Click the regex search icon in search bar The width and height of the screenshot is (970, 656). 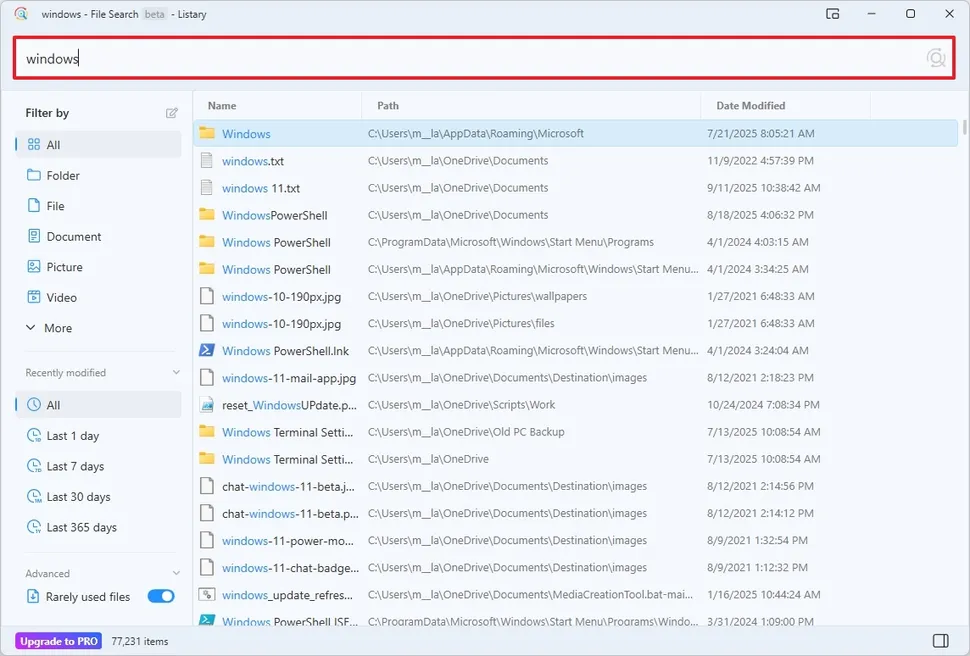coord(936,57)
